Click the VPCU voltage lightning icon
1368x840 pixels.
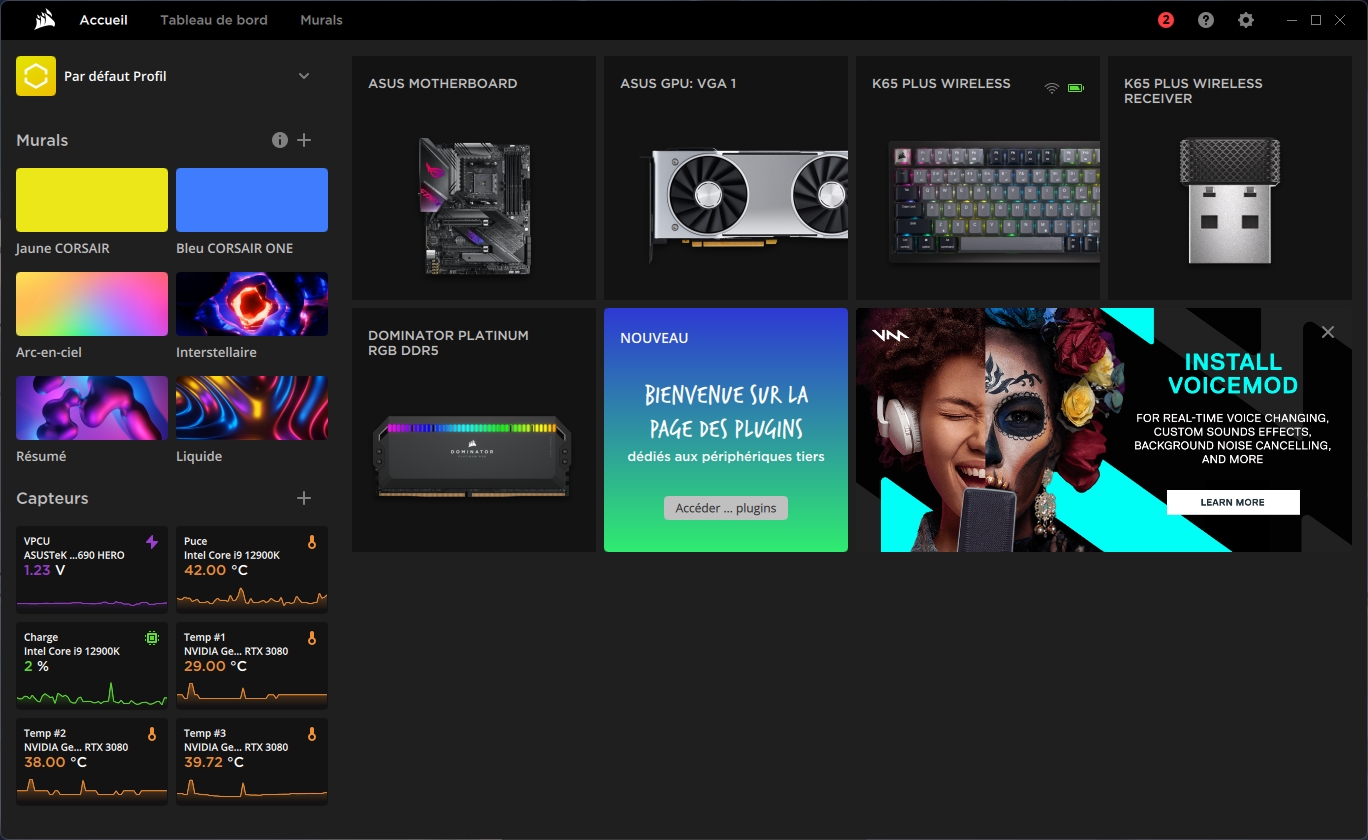pos(152,542)
